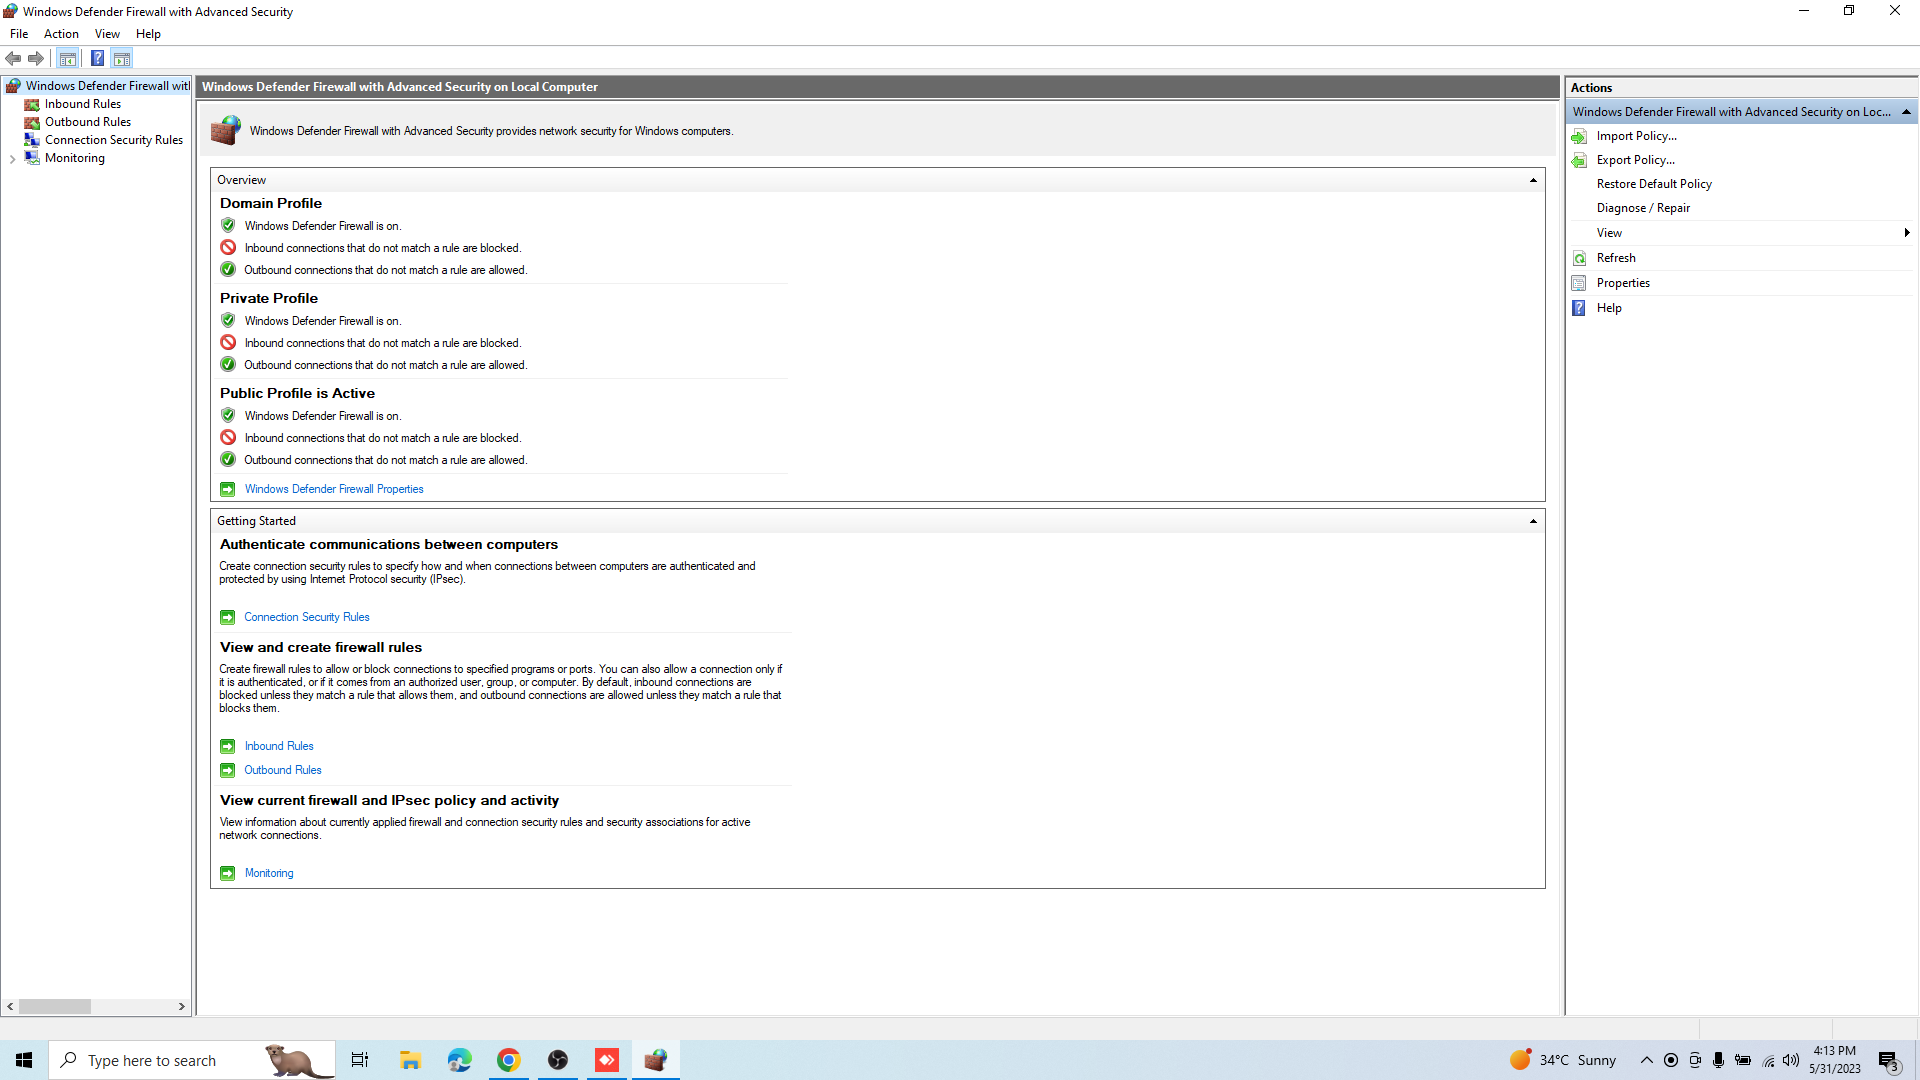This screenshot has height=1080, width=1920.
Task: Click the Import Policy green icon
Action: [x=1579, y=136]
